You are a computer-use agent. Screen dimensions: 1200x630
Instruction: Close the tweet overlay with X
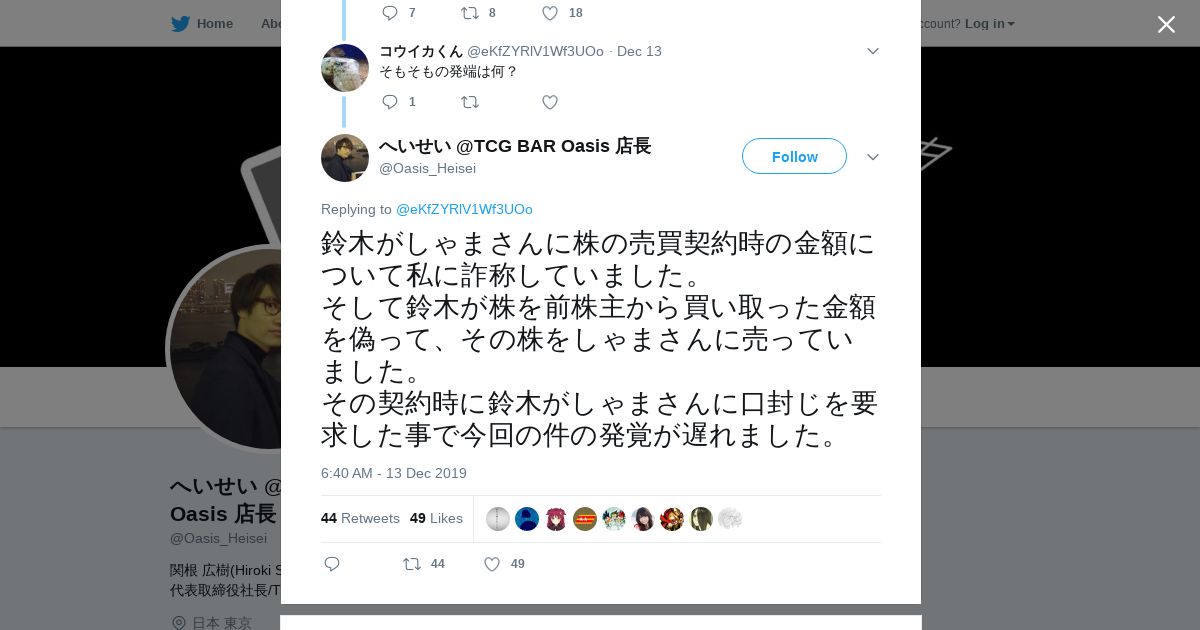point(1166,24)
